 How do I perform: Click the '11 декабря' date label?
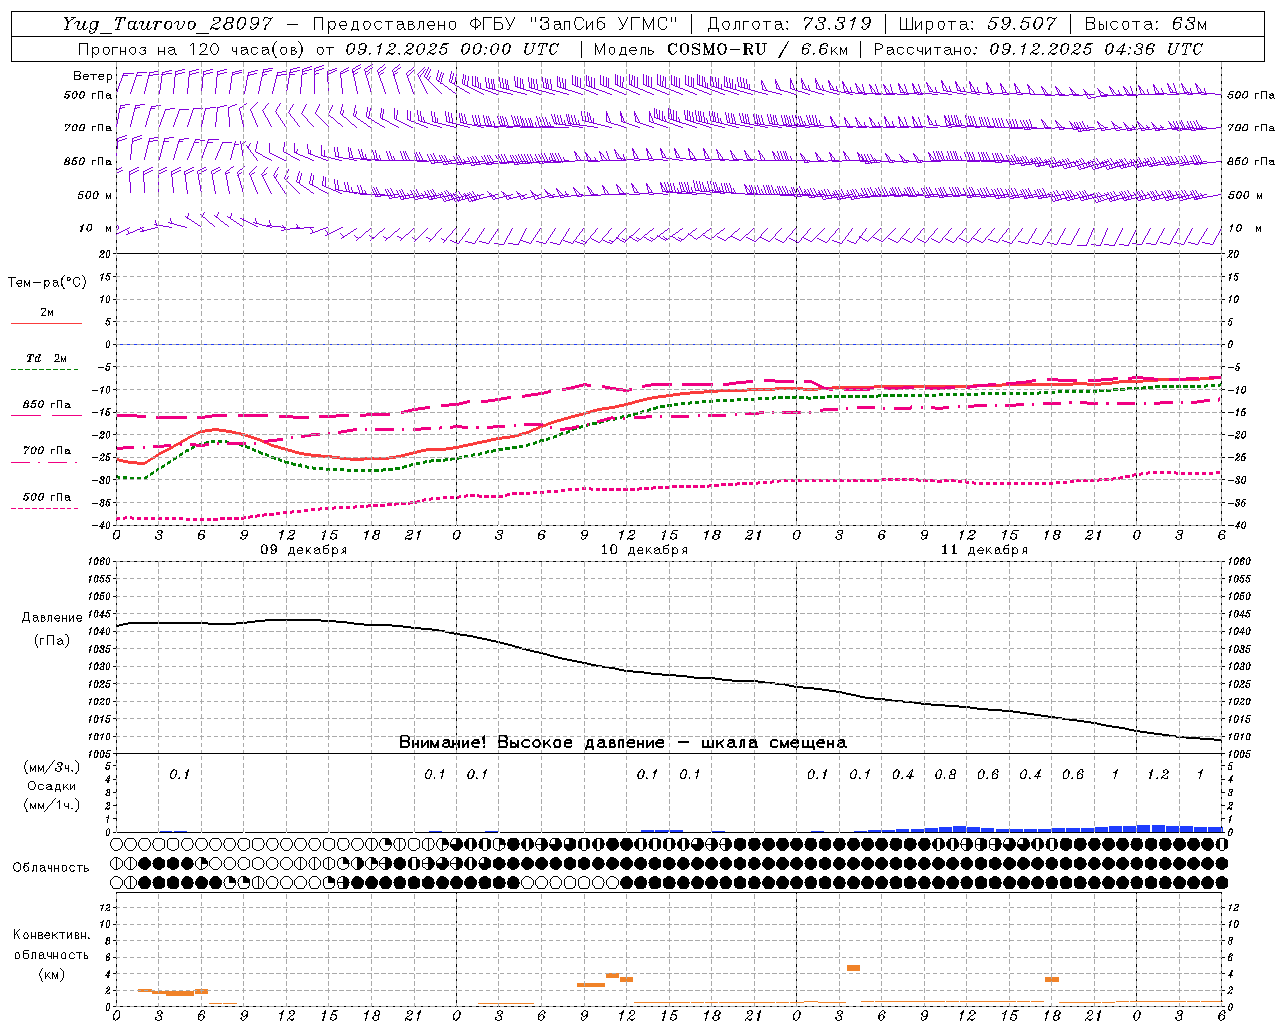coord(984,550)
